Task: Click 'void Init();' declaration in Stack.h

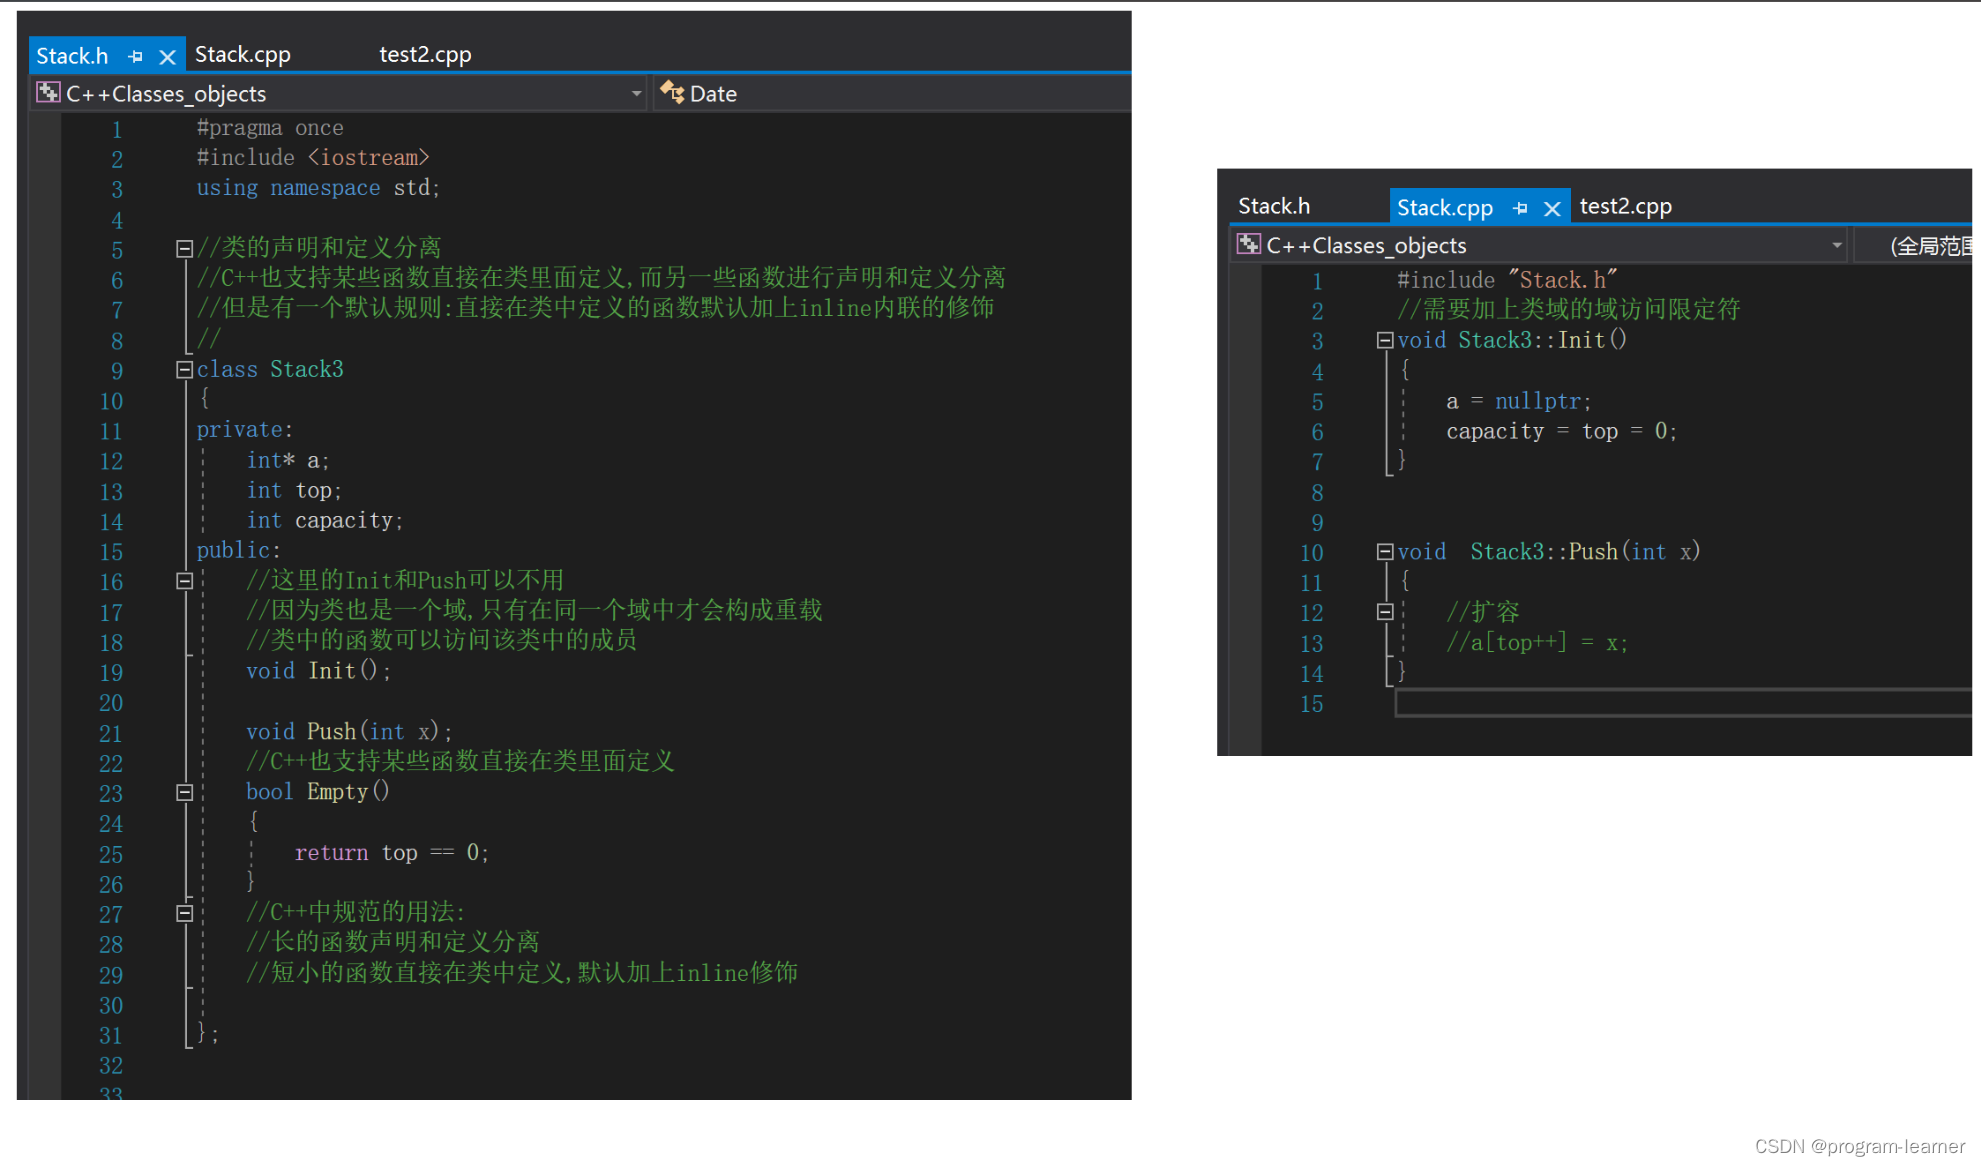Action: [318, 671]
